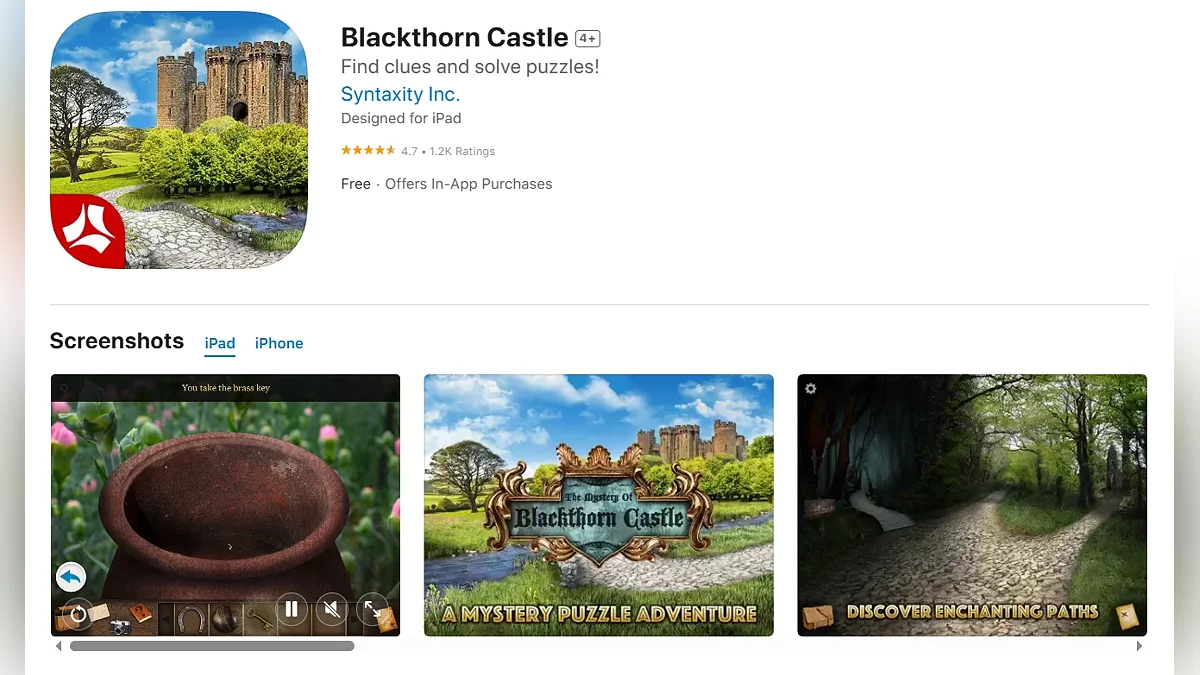Open the Mystery Puzzle Adventure screenshot
The width and height of the screenshot is (1200, 675).
pos(599,505)
